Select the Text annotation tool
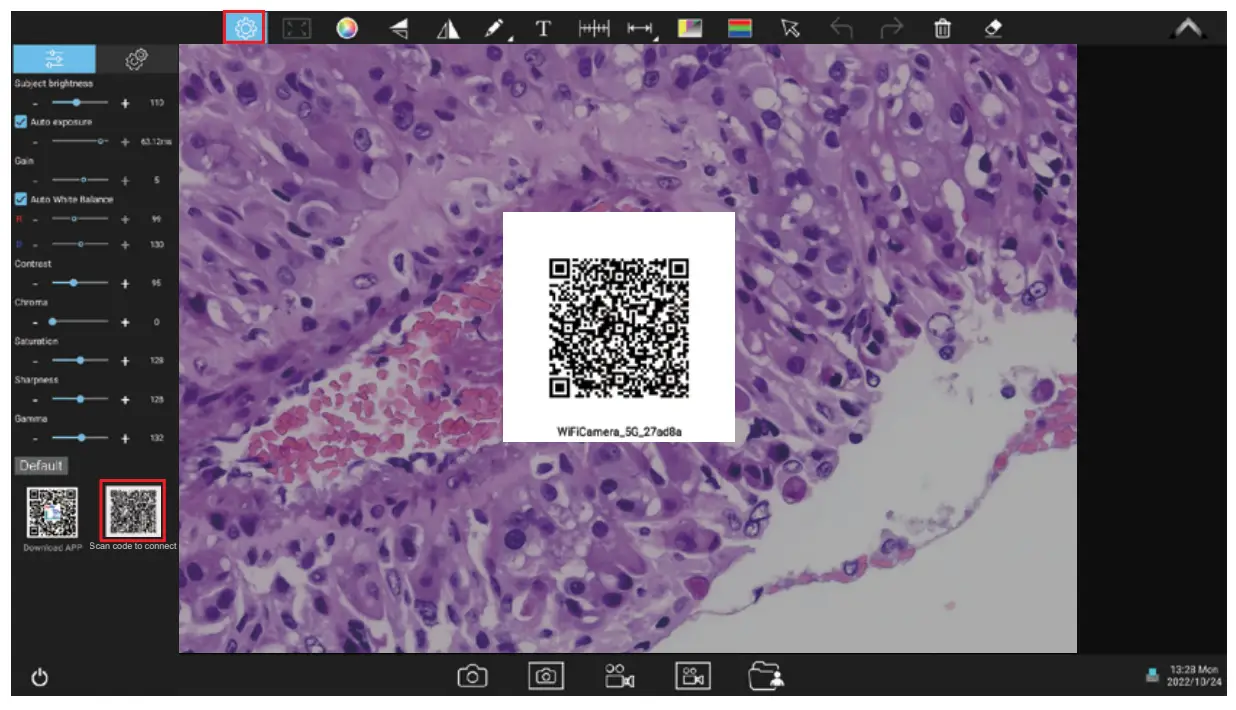1236x710 pixels. tap(543, 29)
